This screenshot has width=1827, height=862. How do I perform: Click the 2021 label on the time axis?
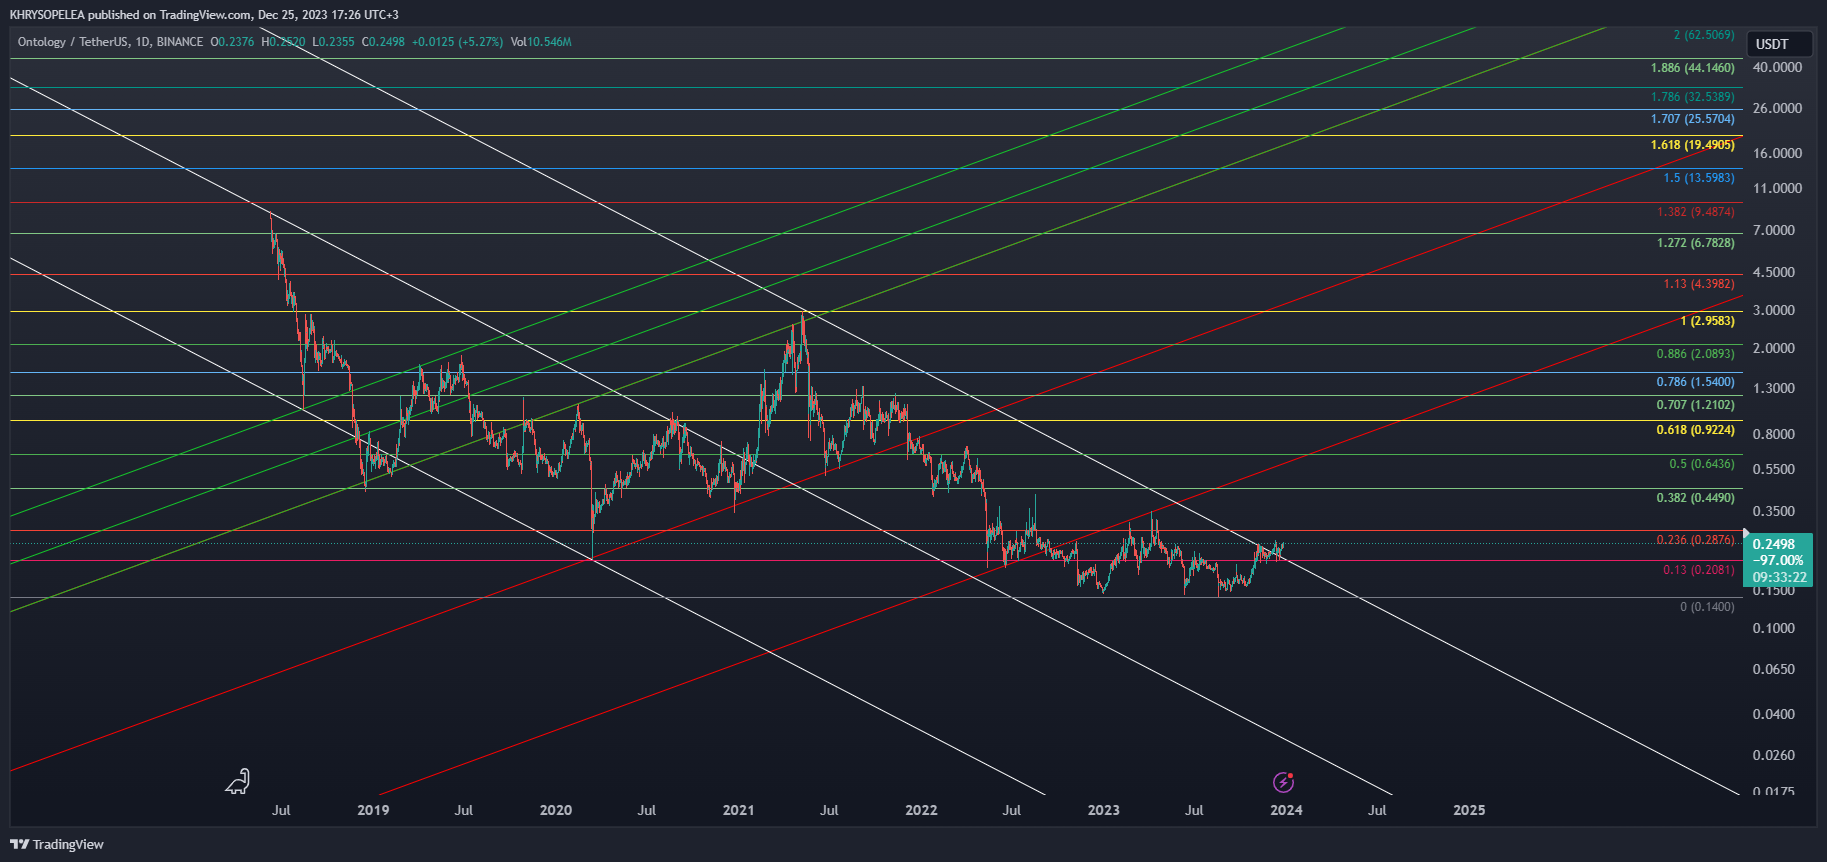click(738, 810)
